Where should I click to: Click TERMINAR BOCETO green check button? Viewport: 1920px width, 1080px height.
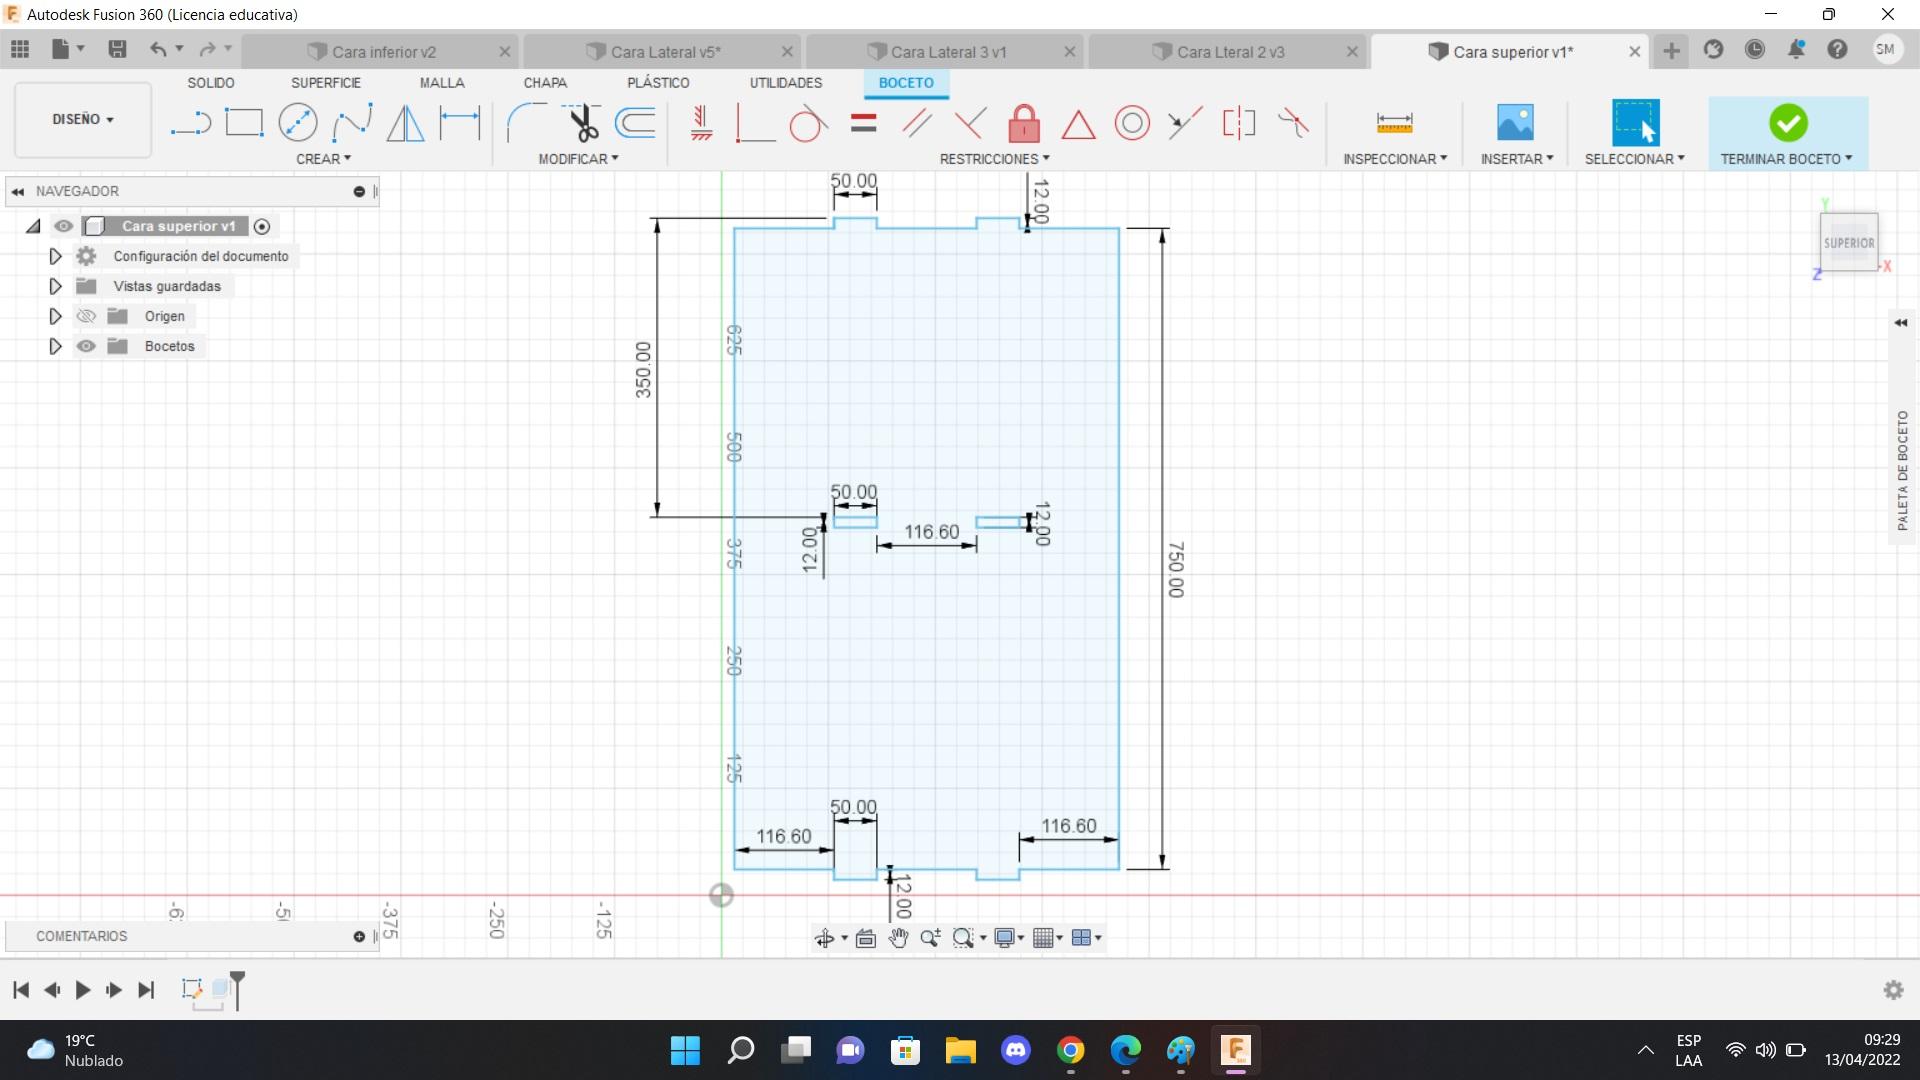(1787, 123)
